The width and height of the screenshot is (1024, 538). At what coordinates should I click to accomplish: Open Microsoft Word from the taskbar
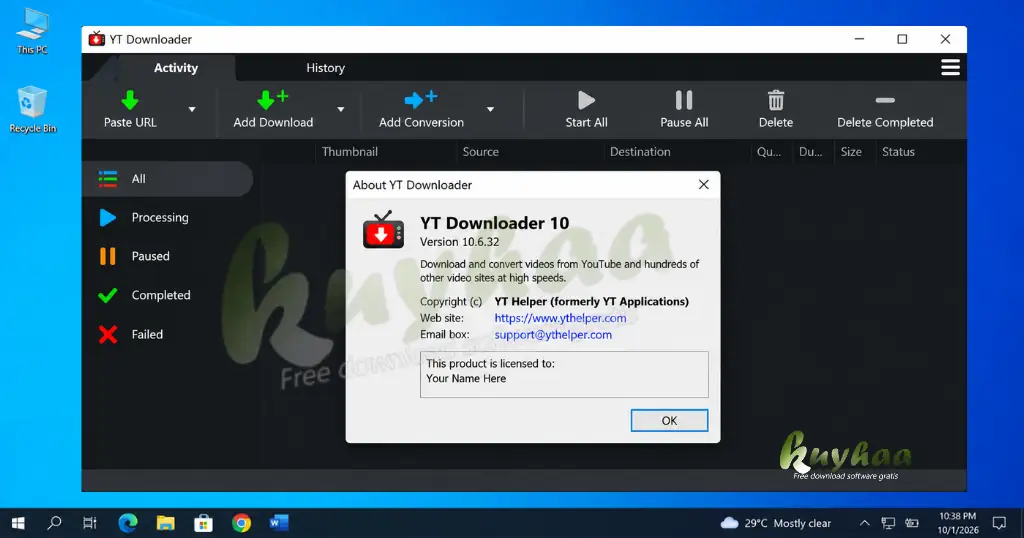point(279,523)
